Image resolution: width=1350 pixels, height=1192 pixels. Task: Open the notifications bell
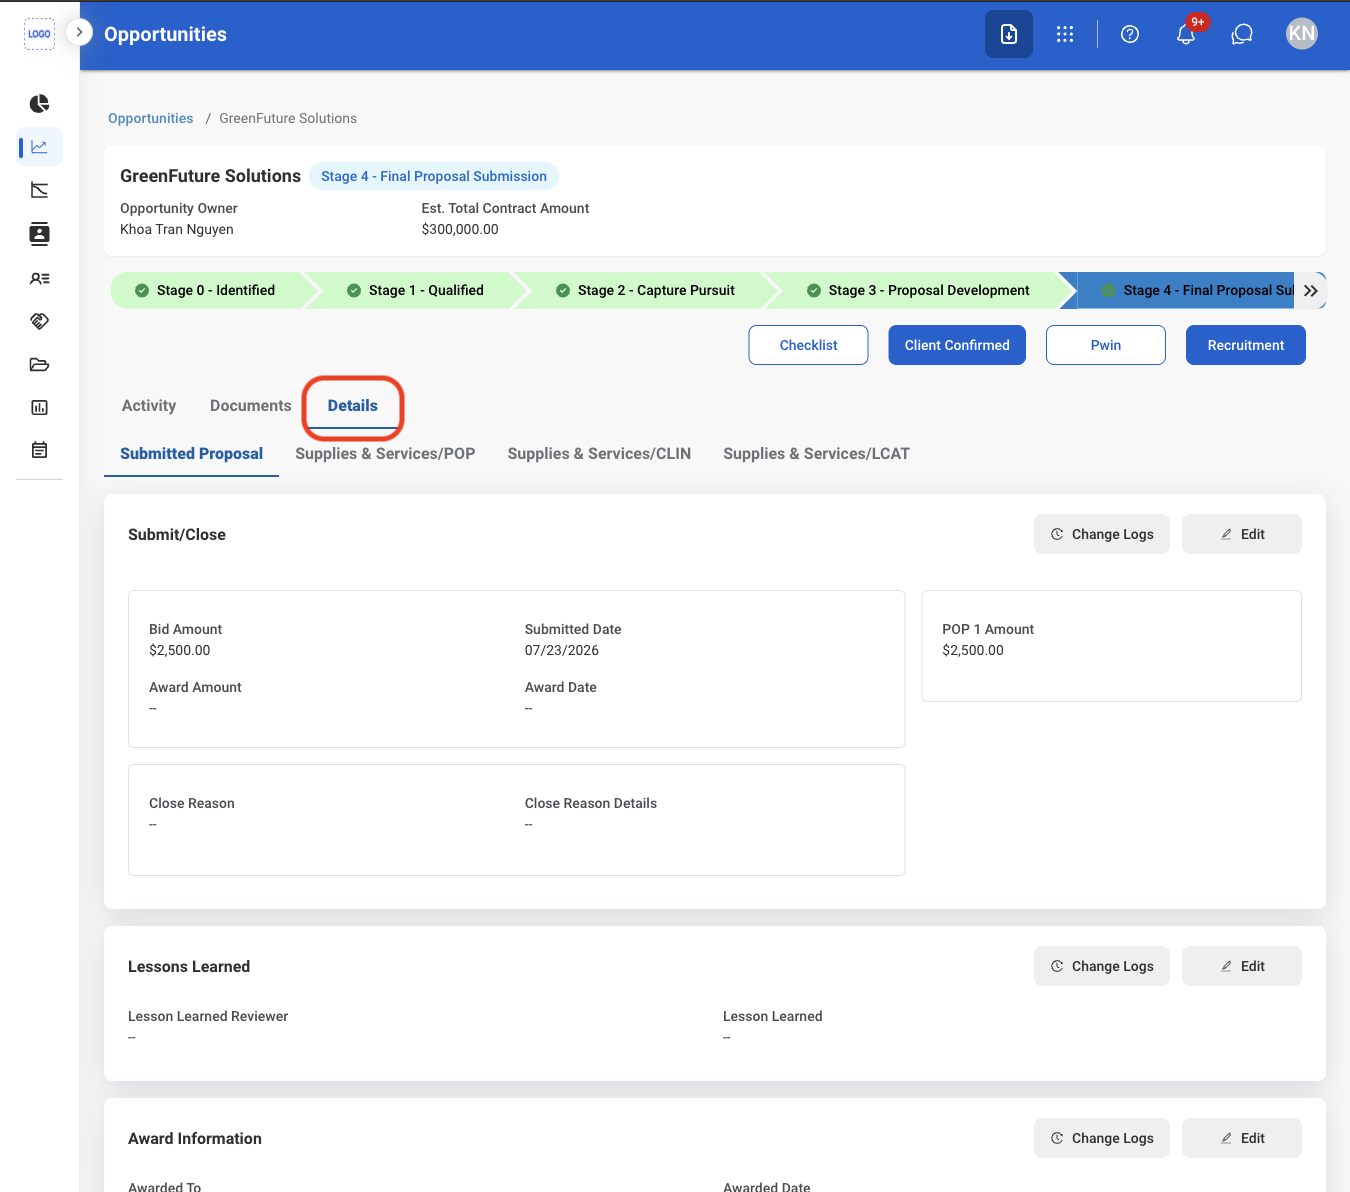pos(1186,34)
